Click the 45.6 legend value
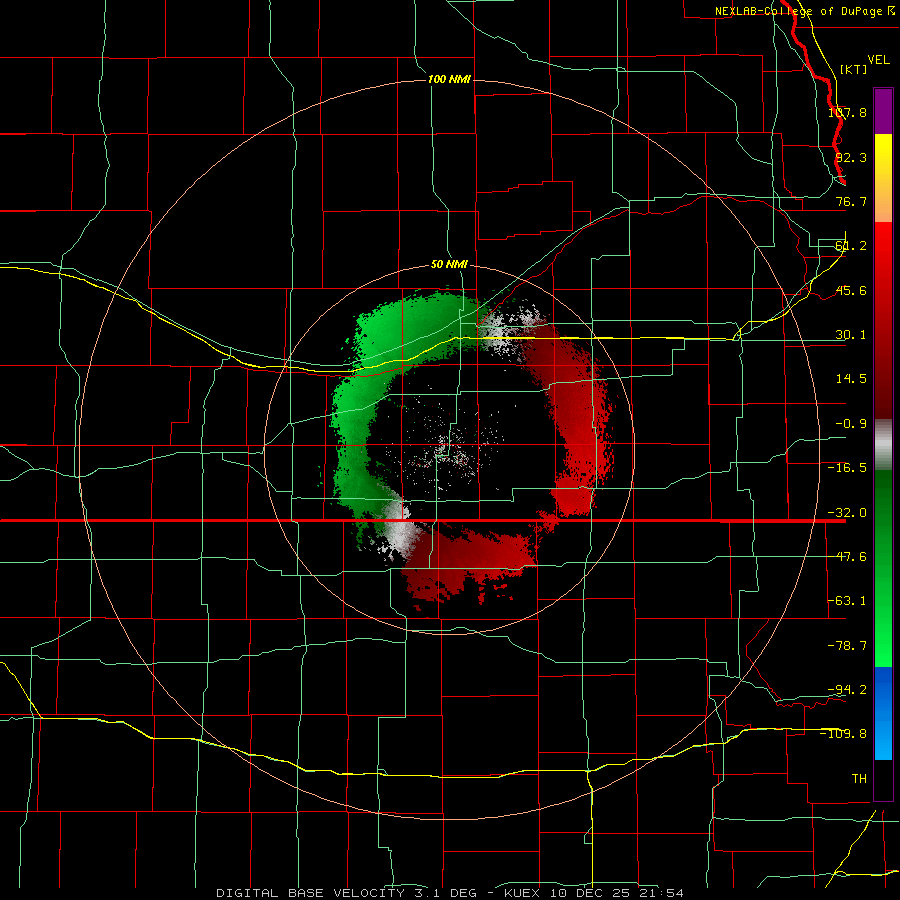The width and height of the screenshot is (900, 900). [x=851, y=290]
